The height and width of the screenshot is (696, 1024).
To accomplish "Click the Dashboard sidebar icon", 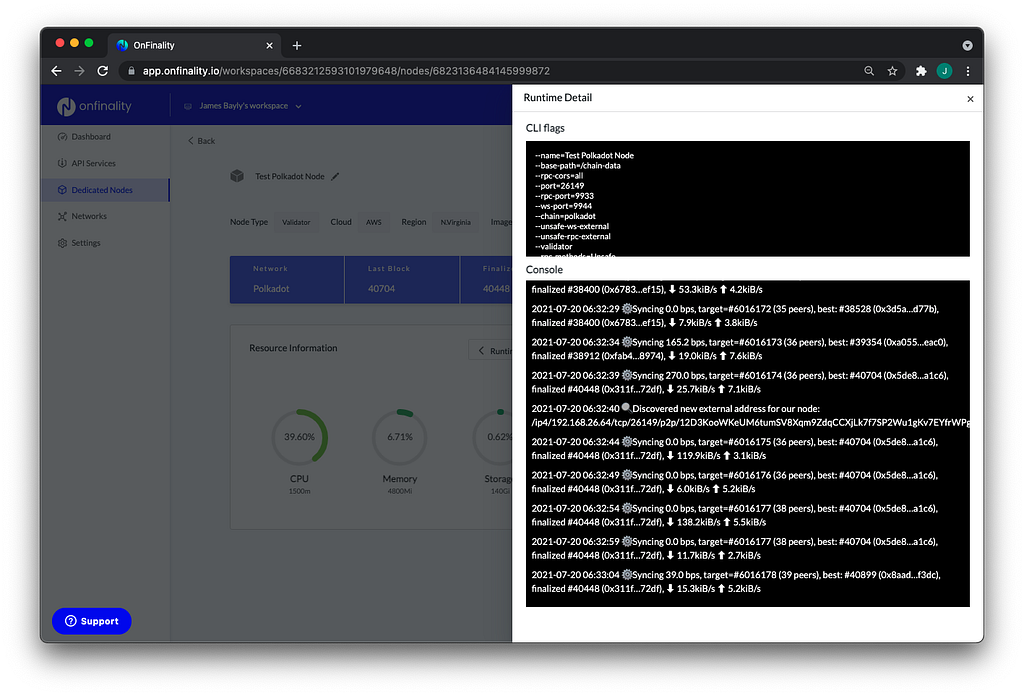I will pyautogui.click(x=62, y=136).
